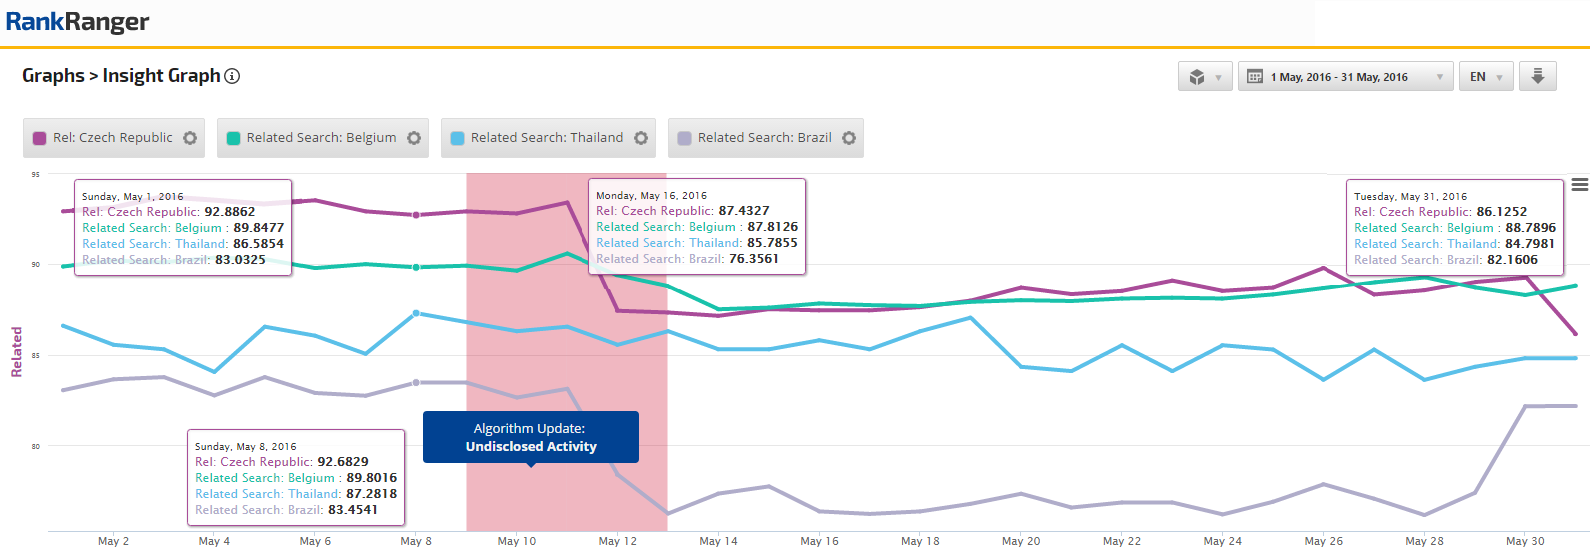Screen dimensions: 1590x557
Task: Click the purple Czech Republic color swatch
Action: [40, 139]
